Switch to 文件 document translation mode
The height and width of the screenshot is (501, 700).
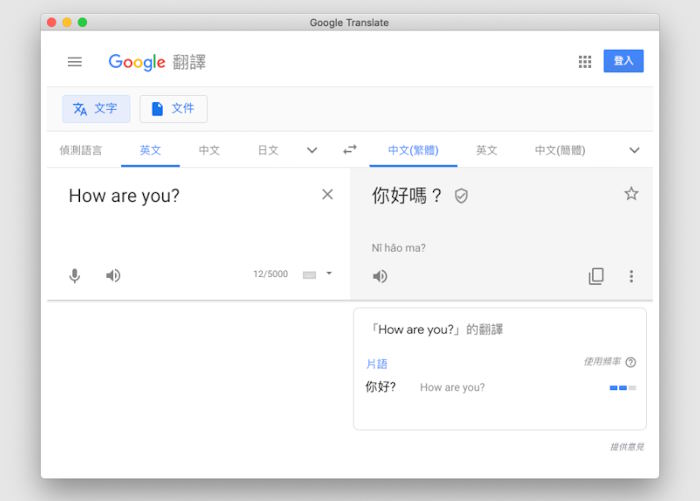pyautogui.click(x=173, y=109)
